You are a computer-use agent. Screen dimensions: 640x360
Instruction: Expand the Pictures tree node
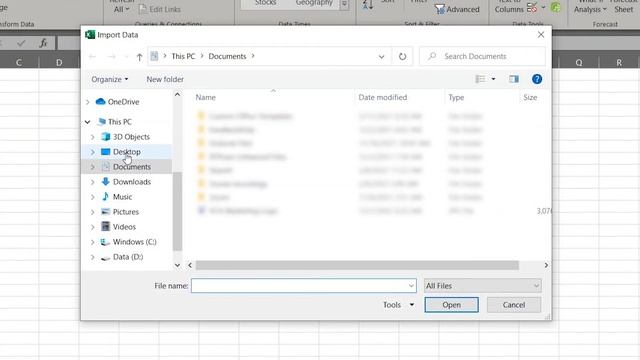[93, 212]
